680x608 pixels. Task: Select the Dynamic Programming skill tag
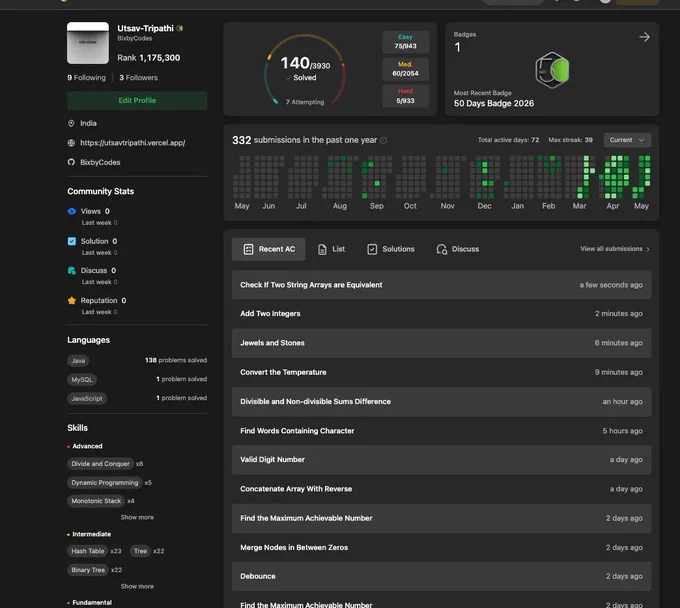105,483
